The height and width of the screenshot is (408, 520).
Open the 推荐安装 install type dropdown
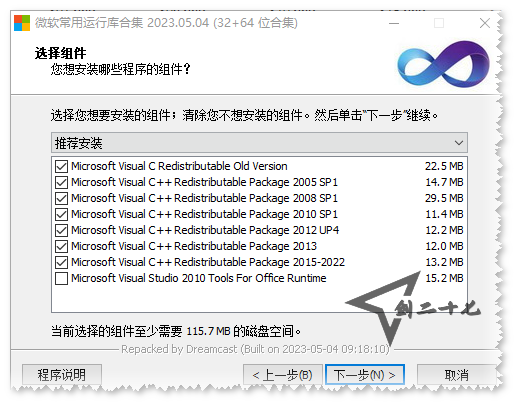pyautogui.click(x=259, y=143)
